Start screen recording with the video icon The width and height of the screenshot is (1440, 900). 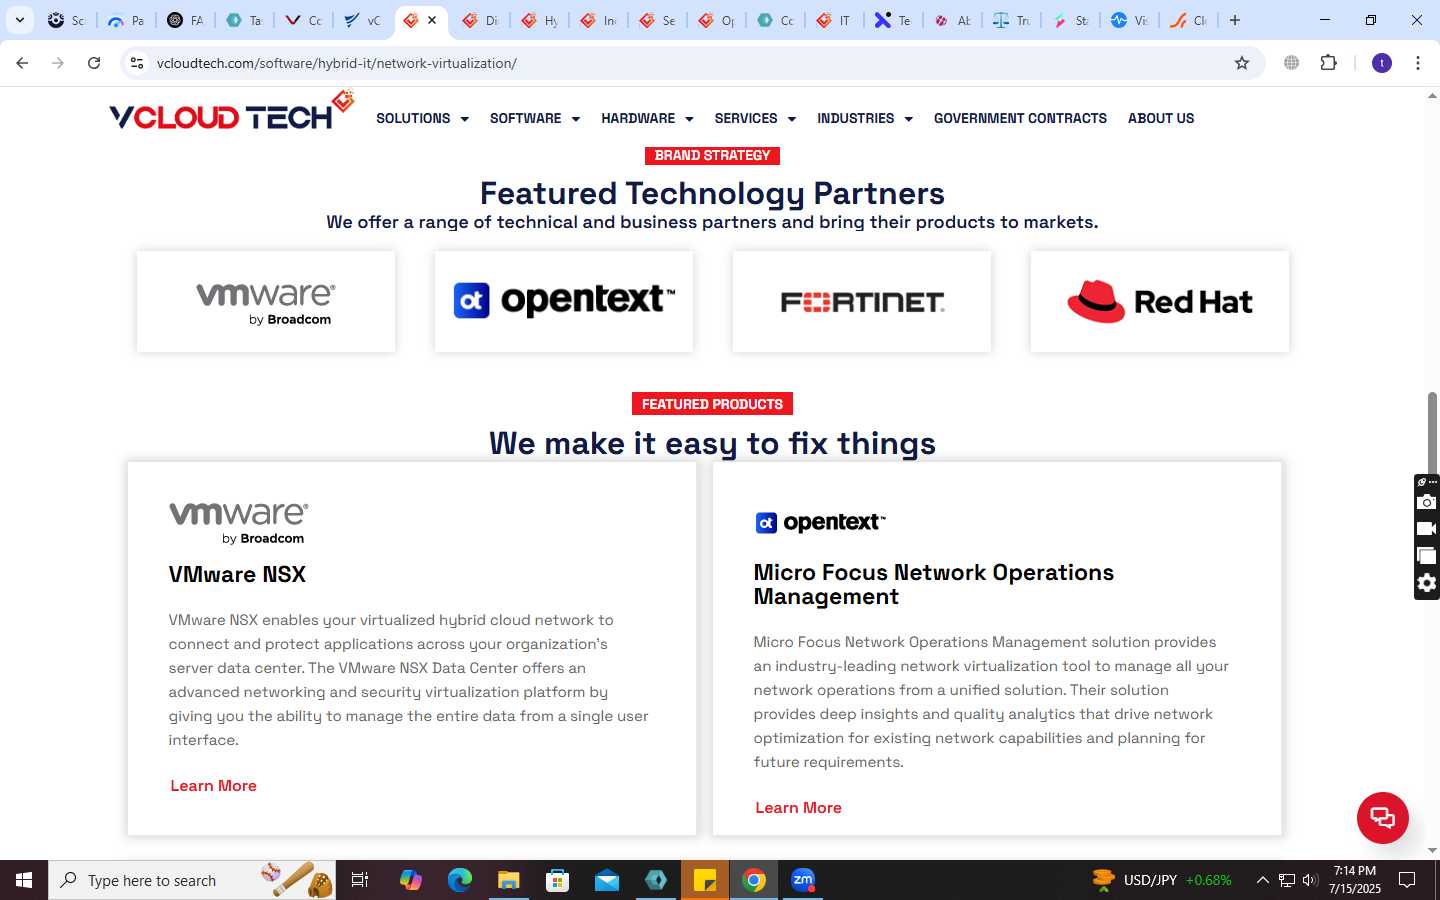click(1427, 529)
